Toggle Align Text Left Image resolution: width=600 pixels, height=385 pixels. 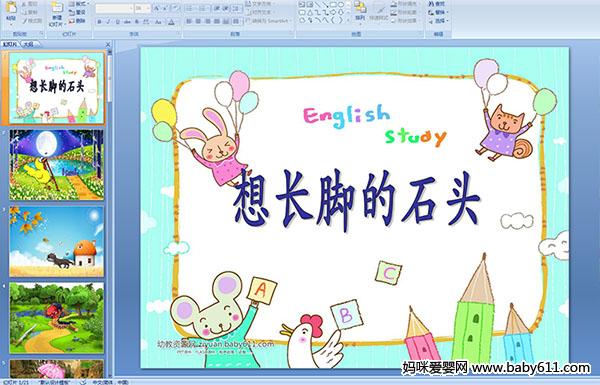click(189, 21)
